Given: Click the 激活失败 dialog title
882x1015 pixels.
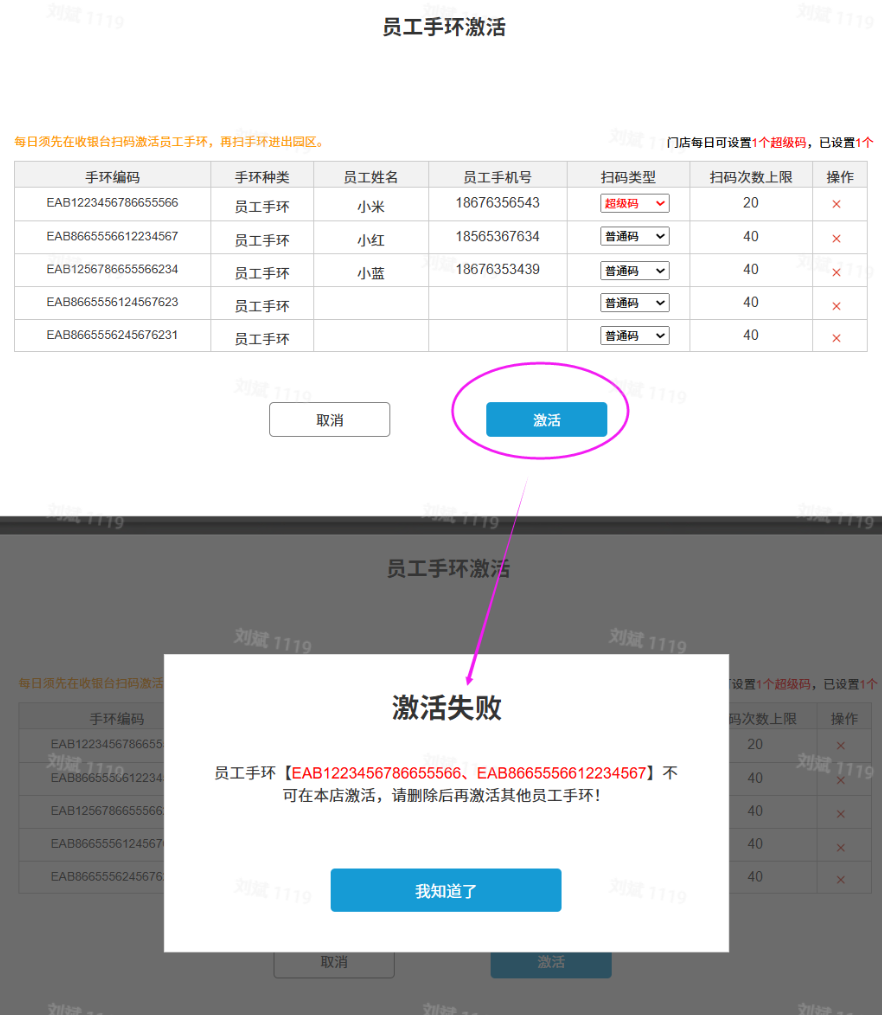Looking at the screenshot, I should (446, 708).
